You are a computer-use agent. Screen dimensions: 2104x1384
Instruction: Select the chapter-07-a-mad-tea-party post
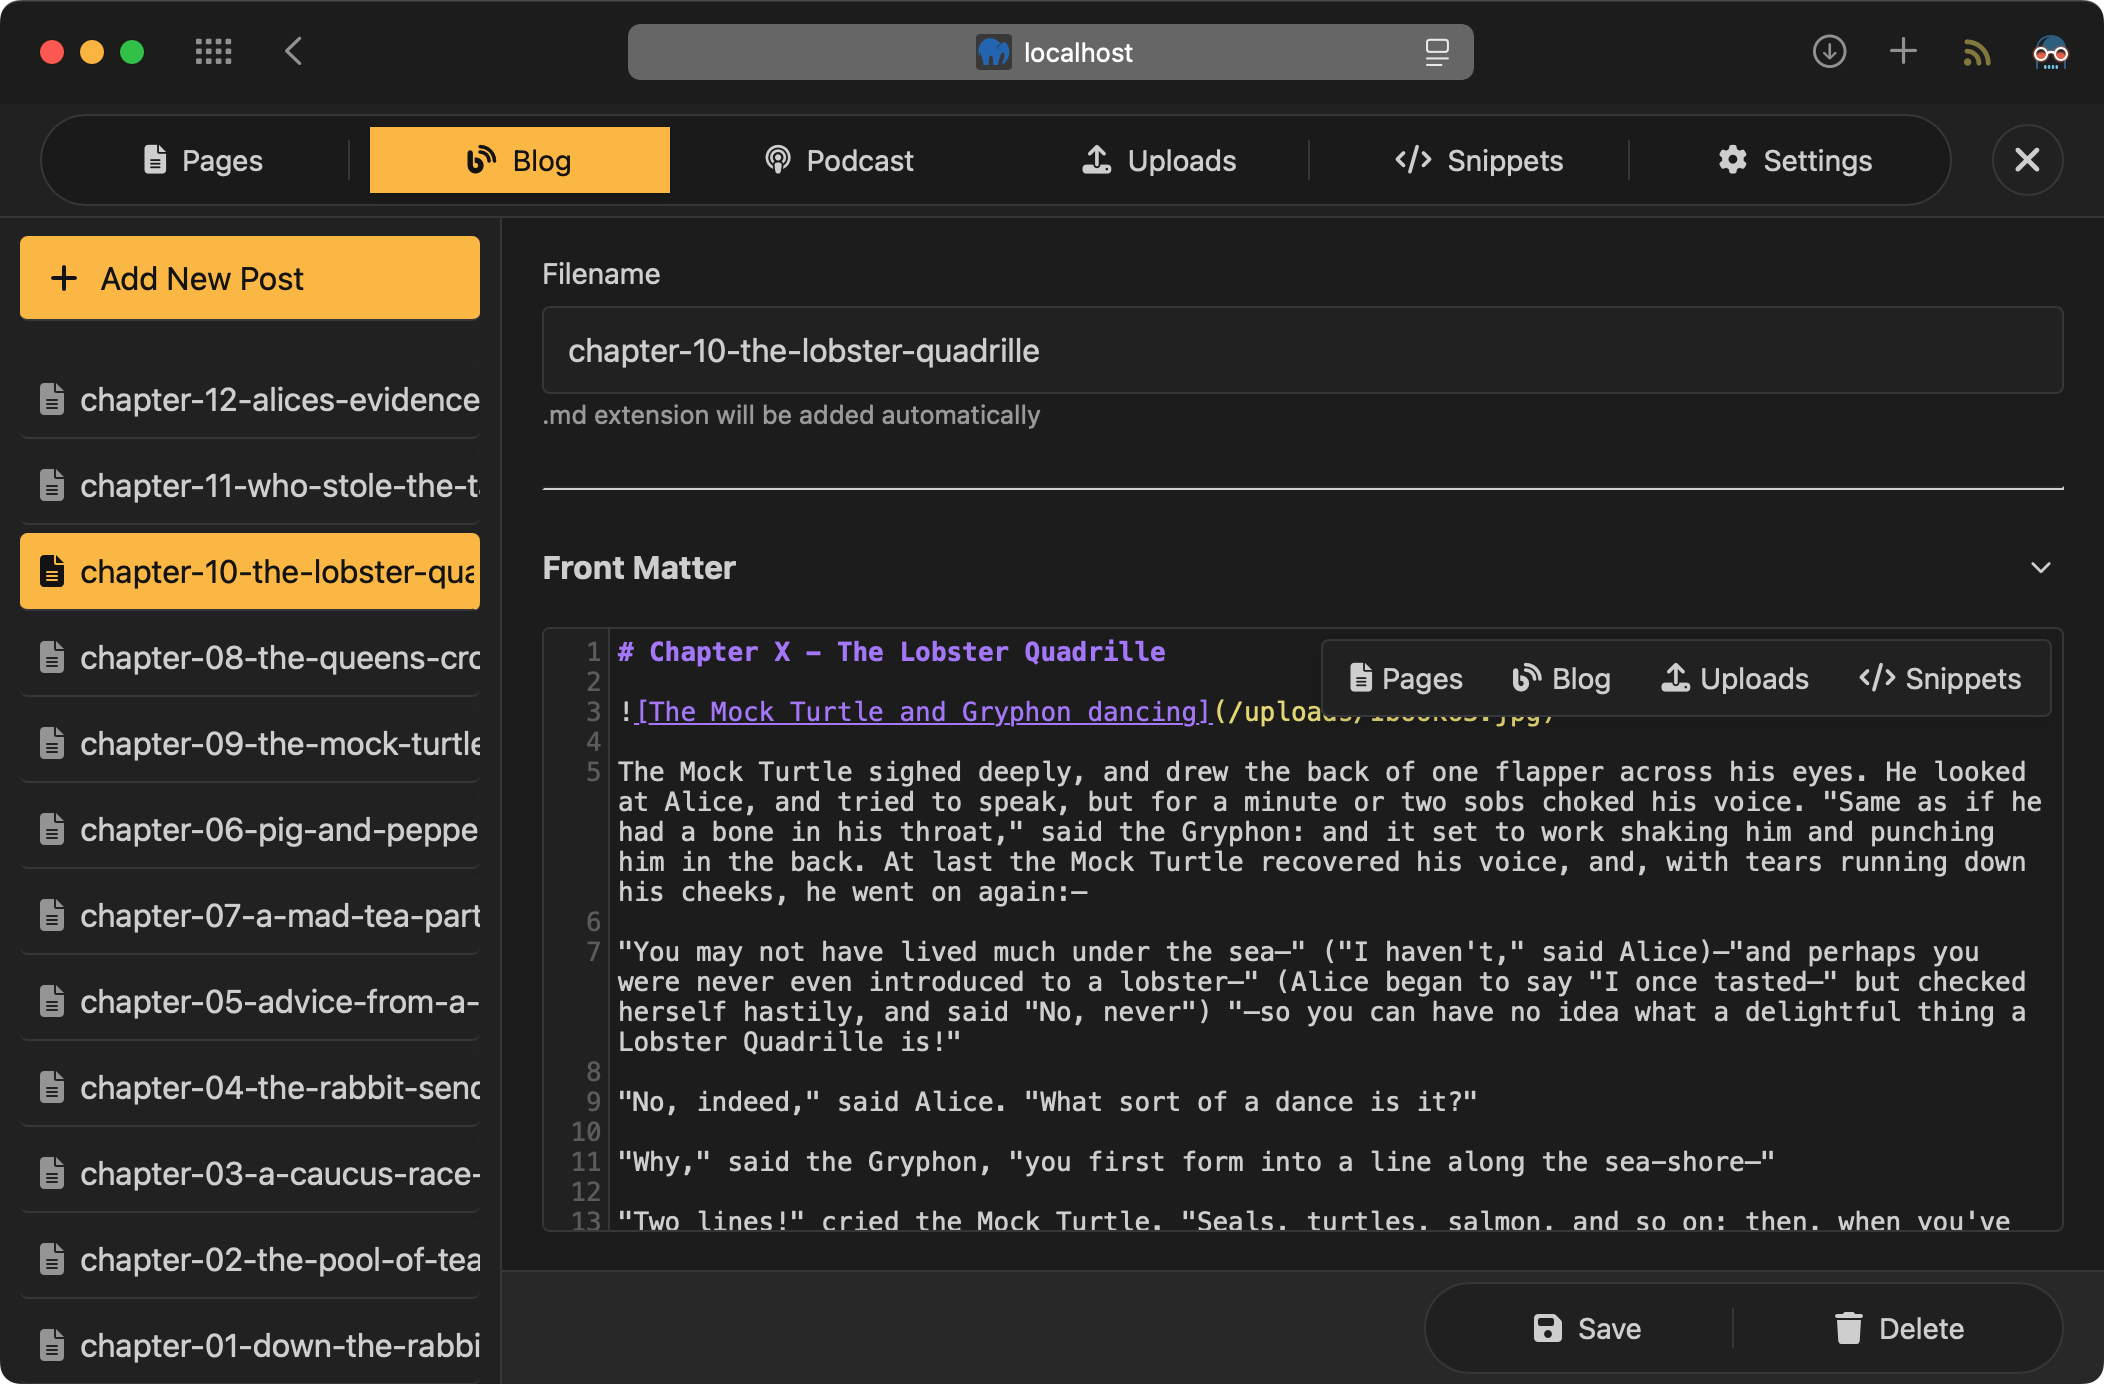click(x=249, y=915)
